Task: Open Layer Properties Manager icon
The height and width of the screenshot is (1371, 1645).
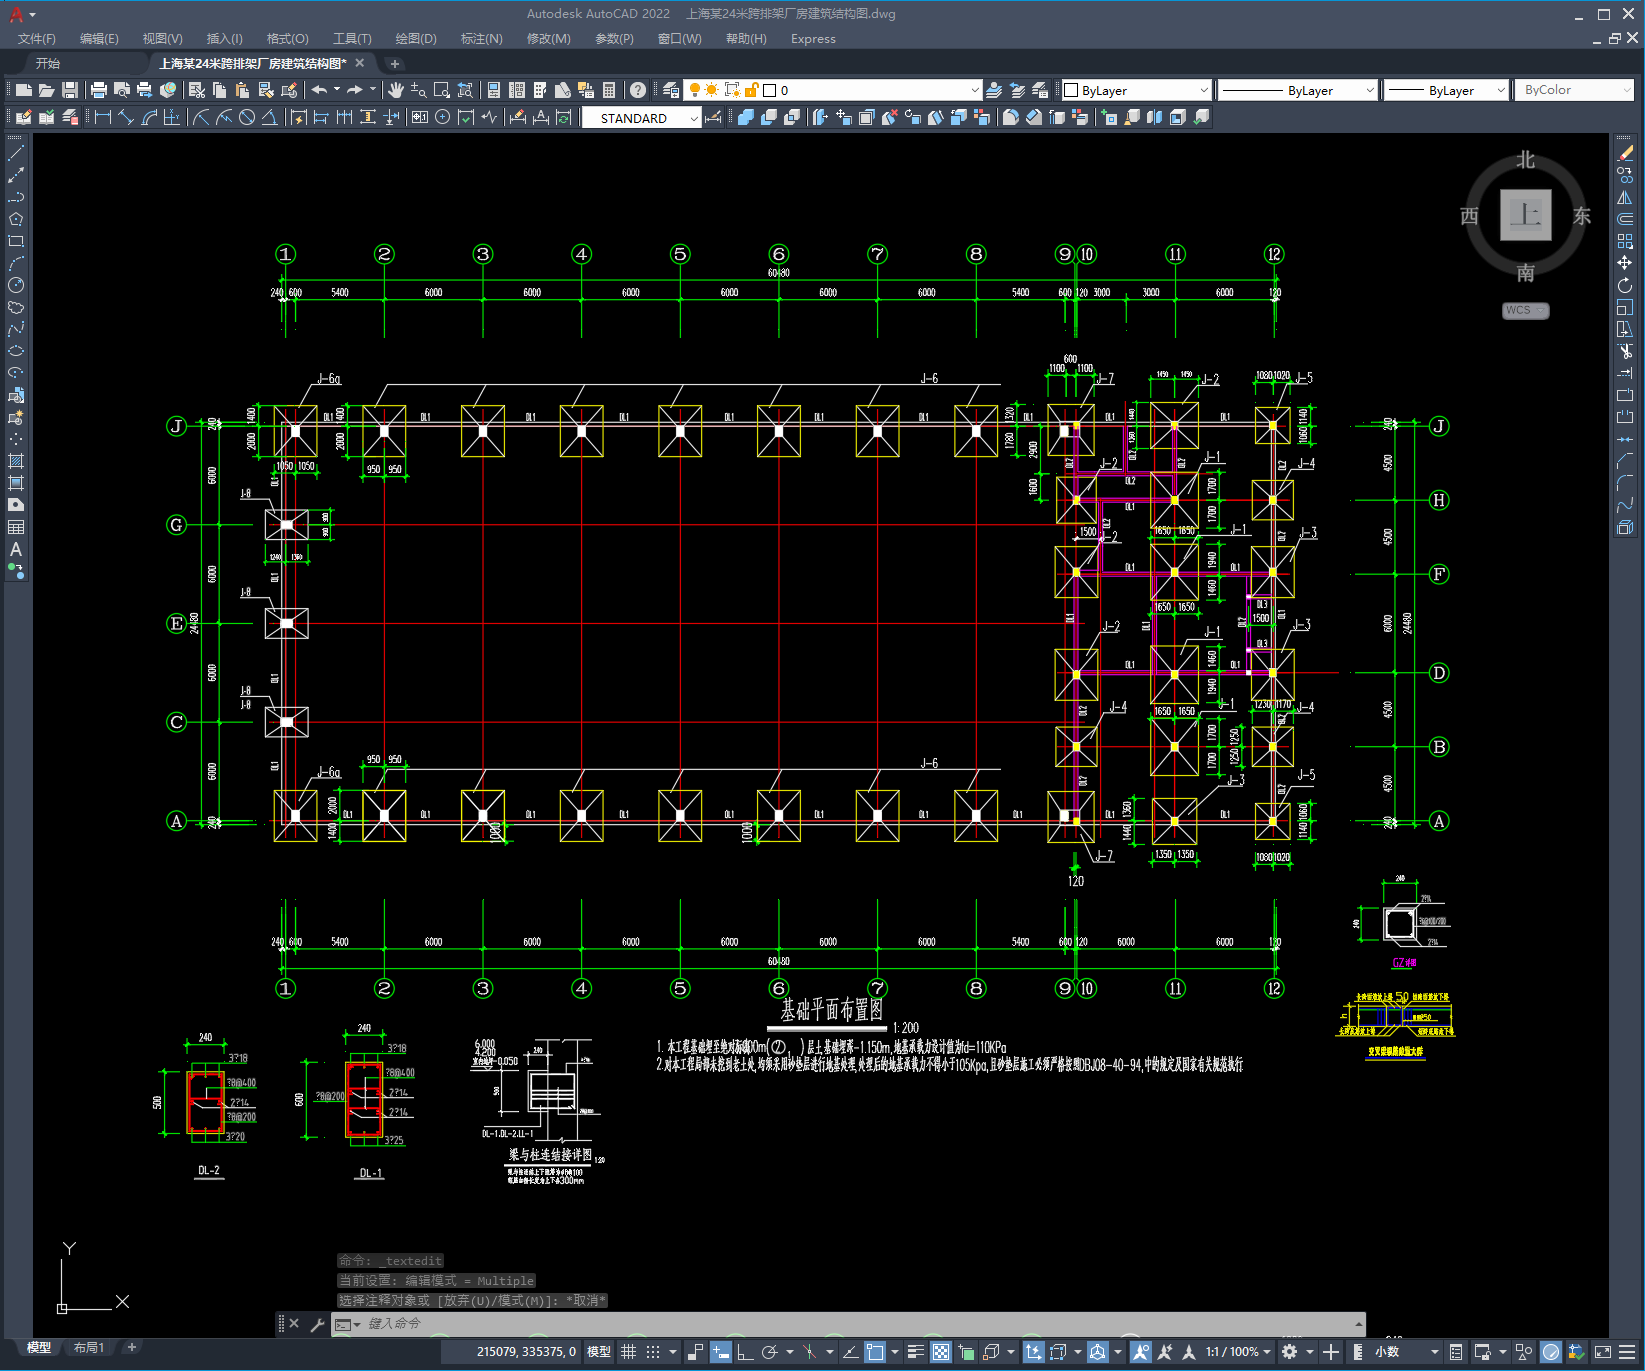Action: click(x=671, y=90)
